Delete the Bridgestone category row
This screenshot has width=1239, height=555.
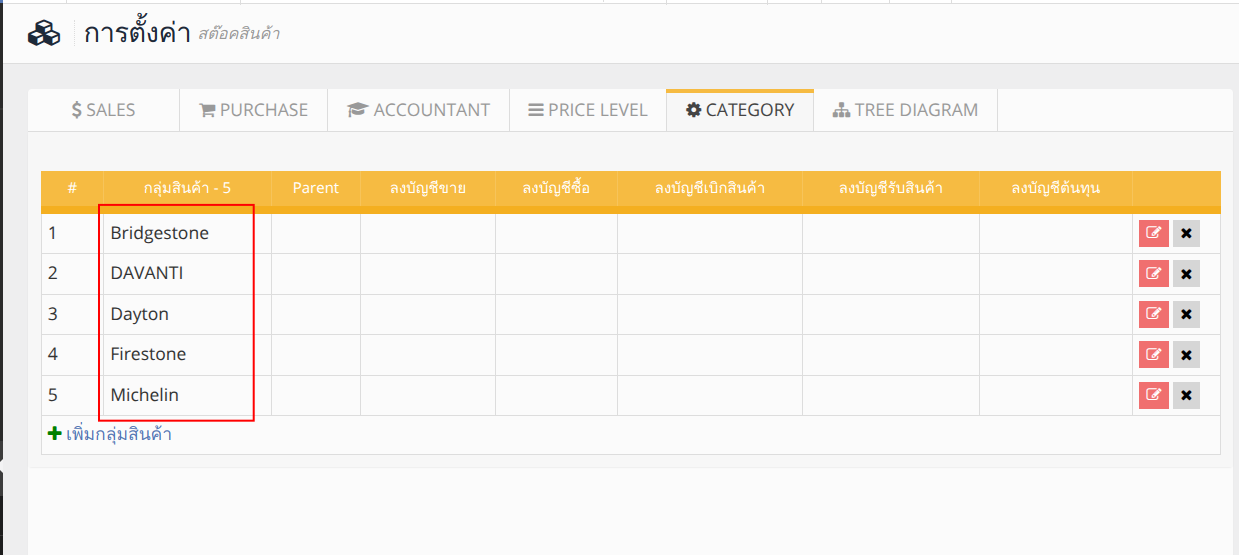click(1186, 233)
